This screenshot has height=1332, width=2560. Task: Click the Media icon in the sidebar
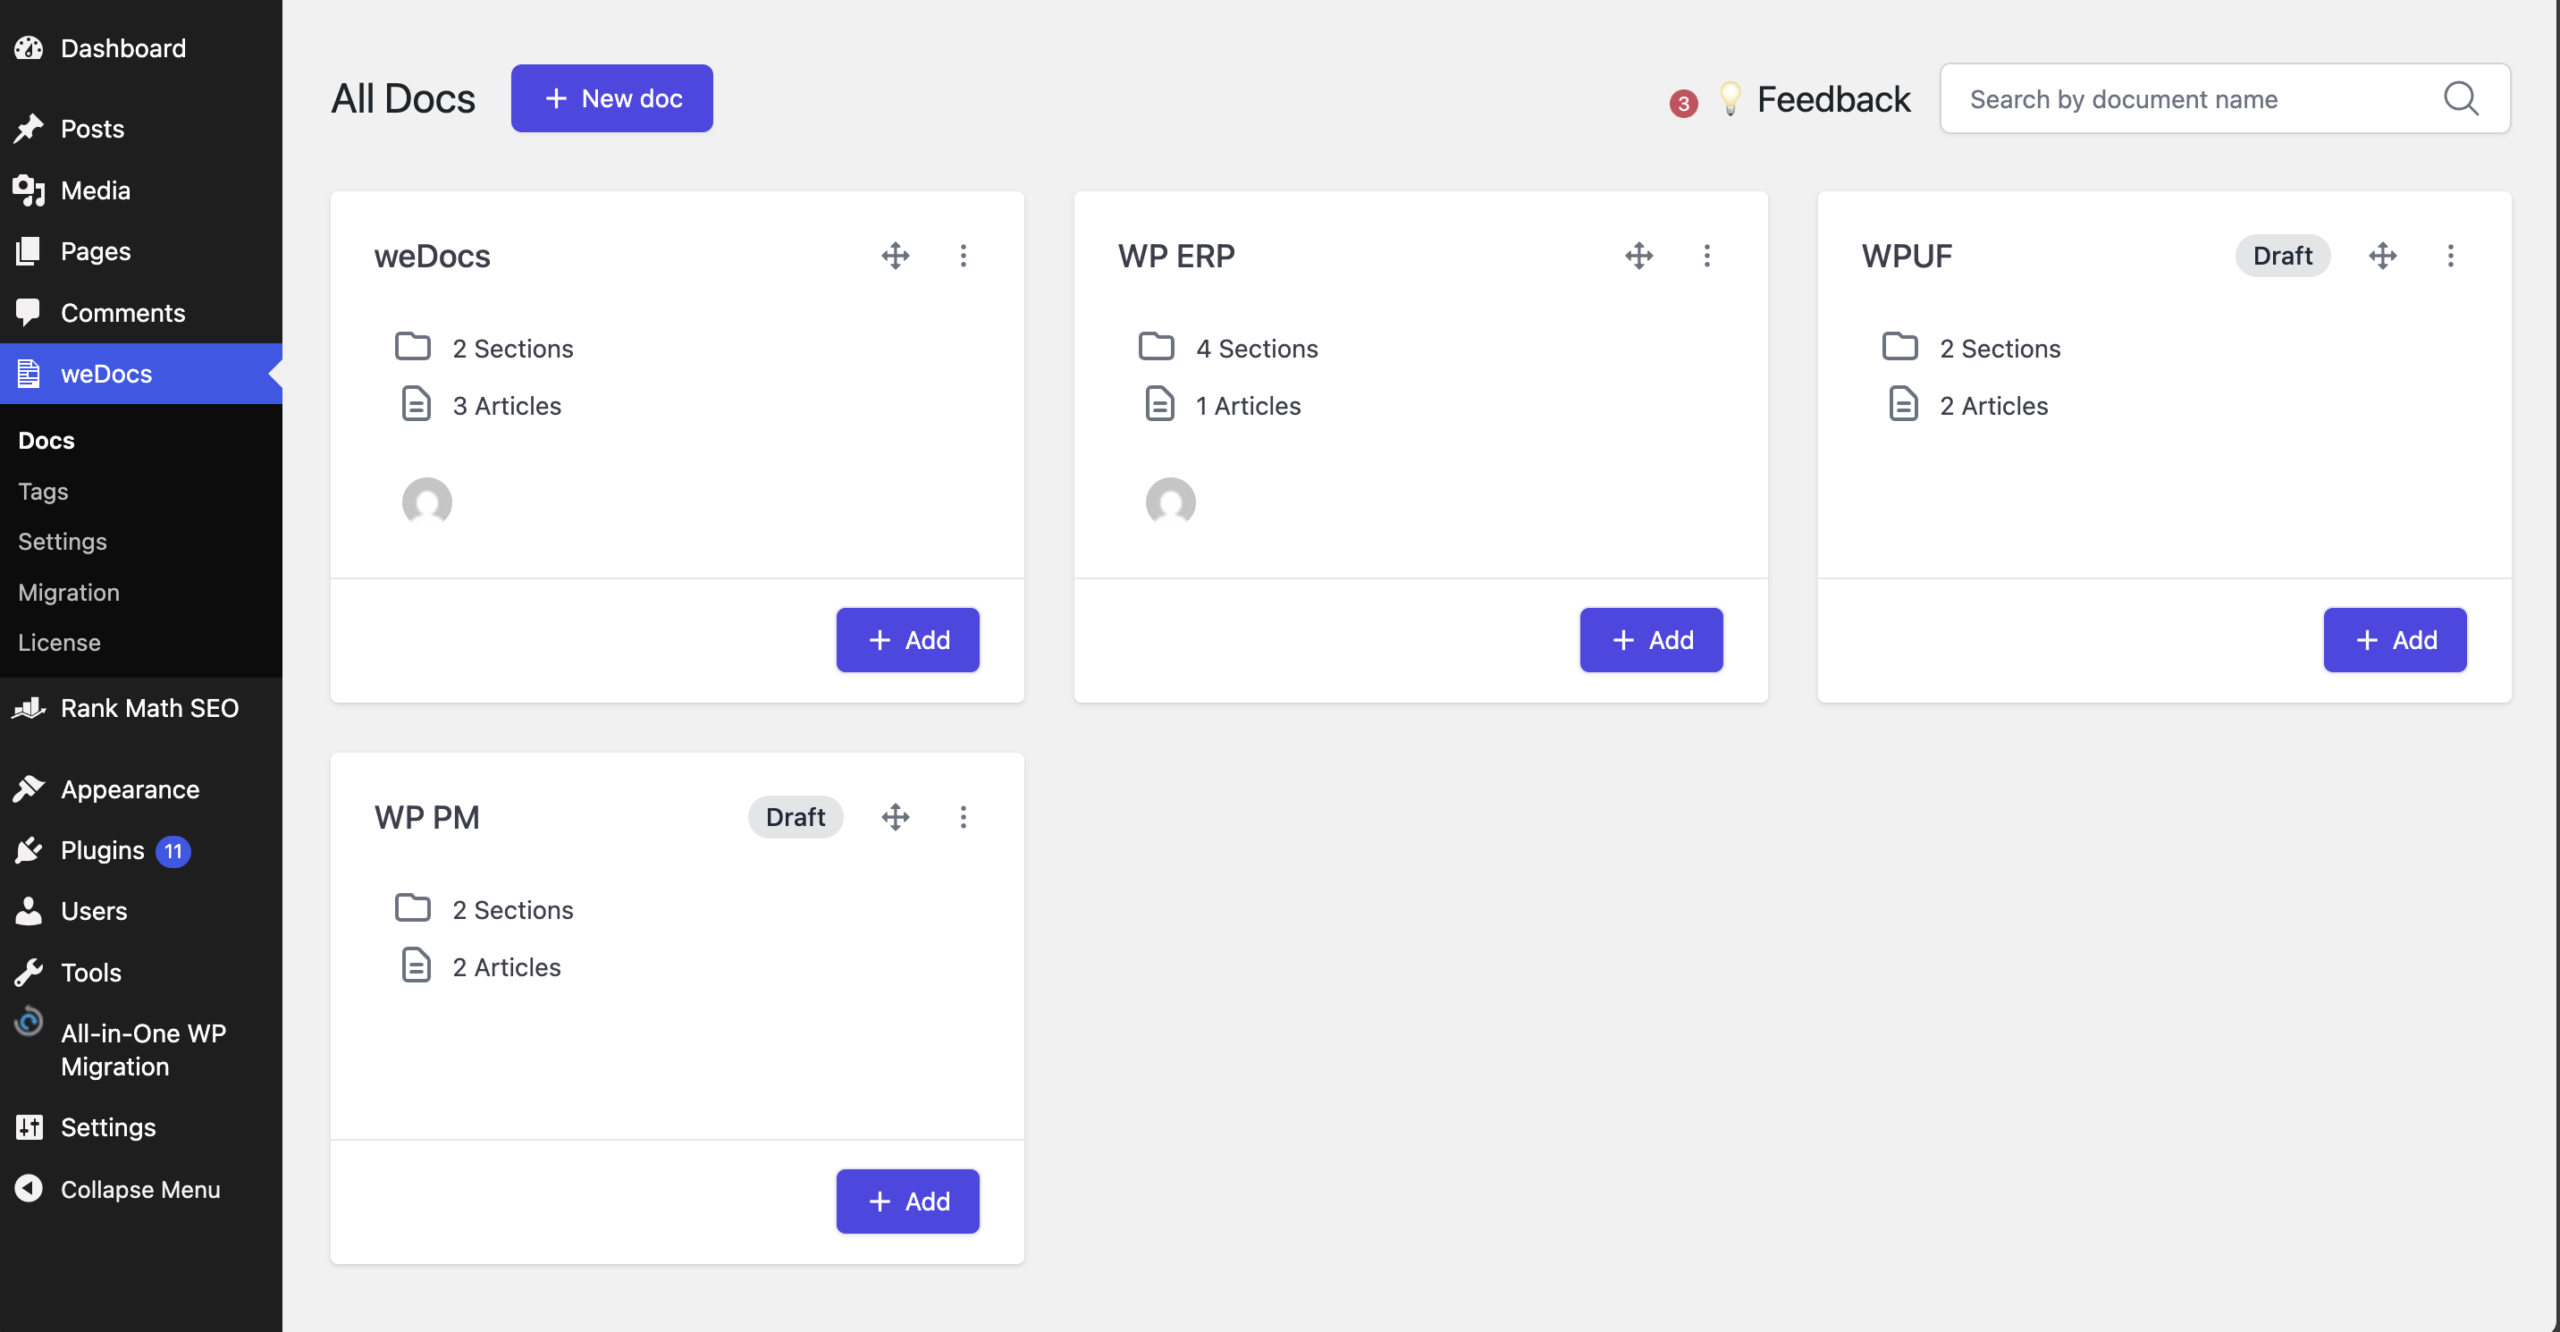[29, 190]
